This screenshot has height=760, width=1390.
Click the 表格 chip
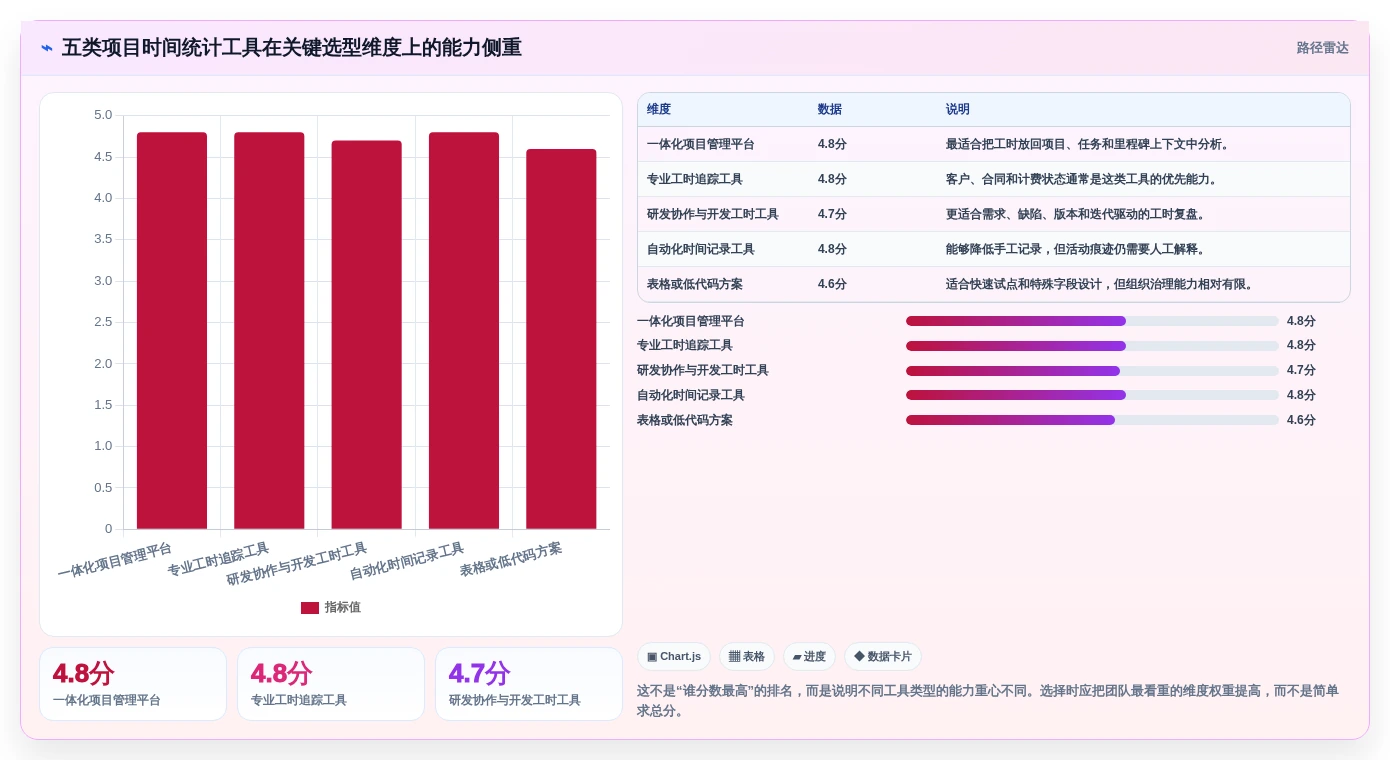tap(747, 657)
